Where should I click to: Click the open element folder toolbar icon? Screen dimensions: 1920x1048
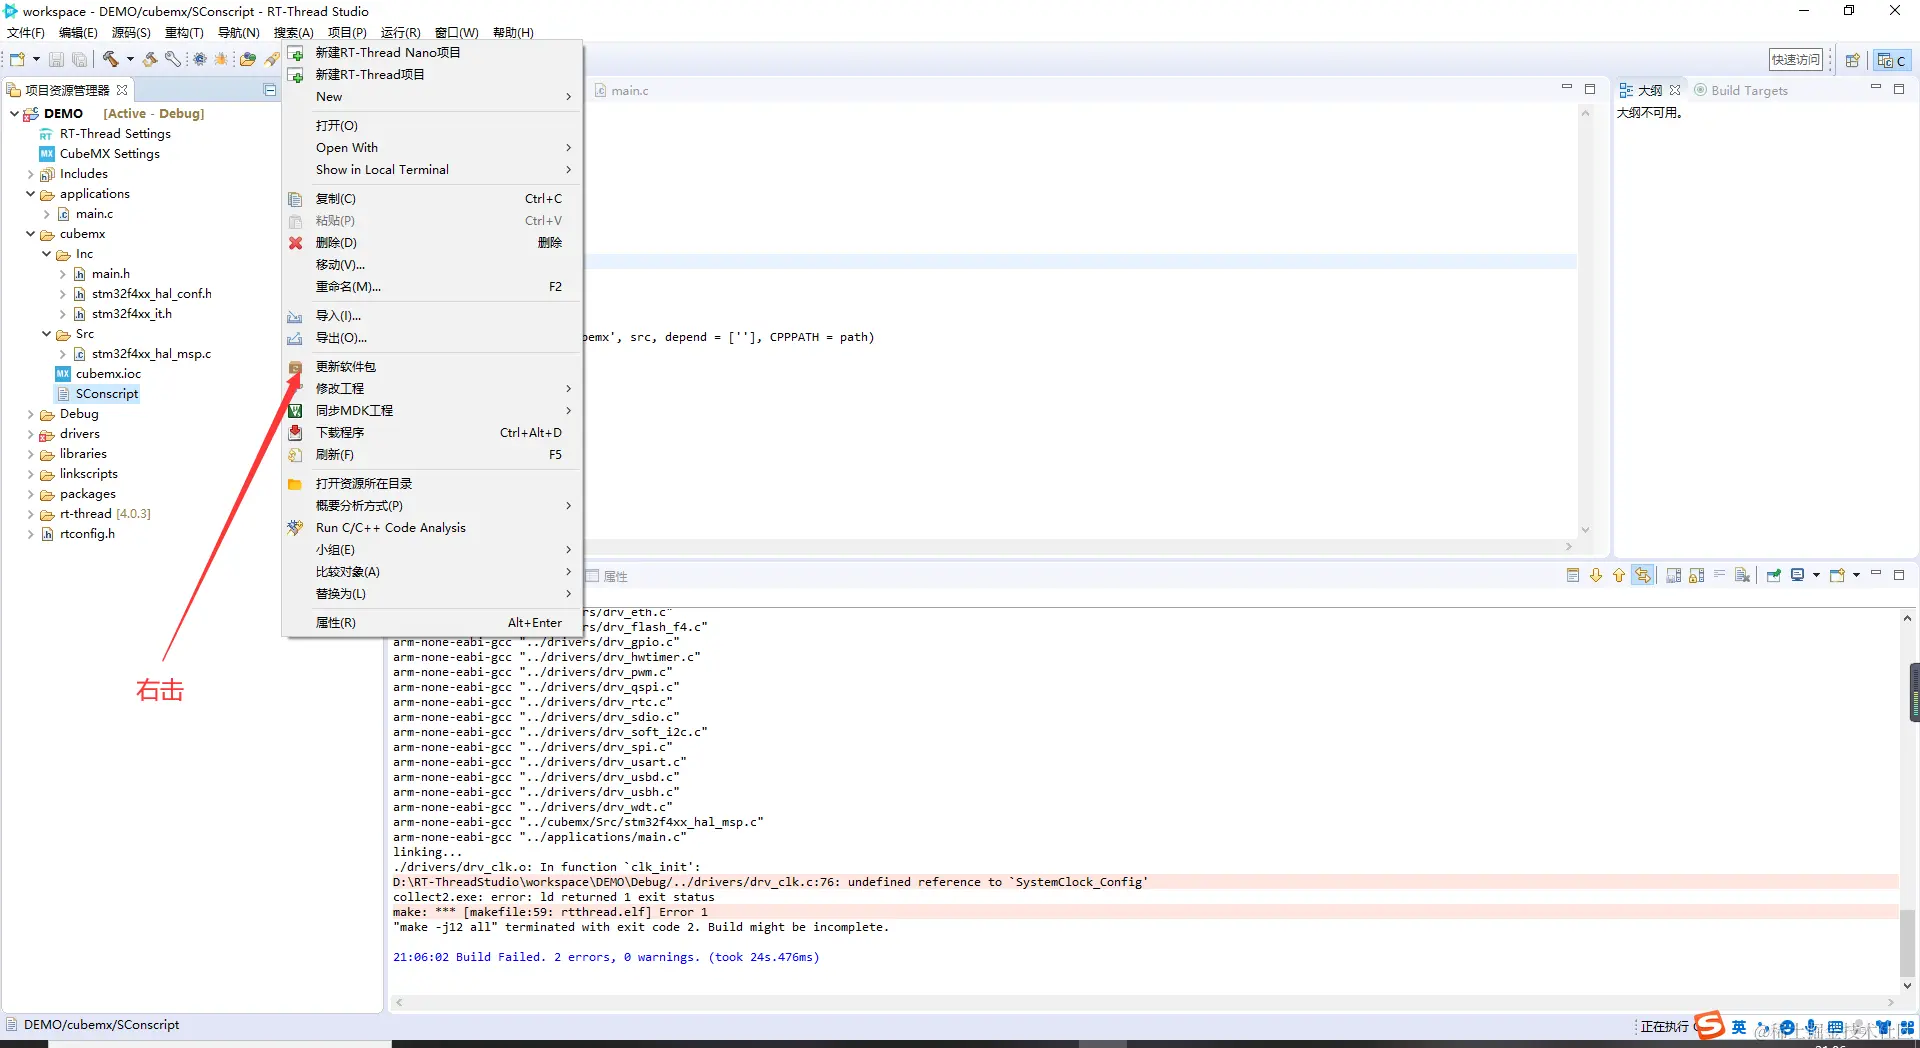[247, 59]
